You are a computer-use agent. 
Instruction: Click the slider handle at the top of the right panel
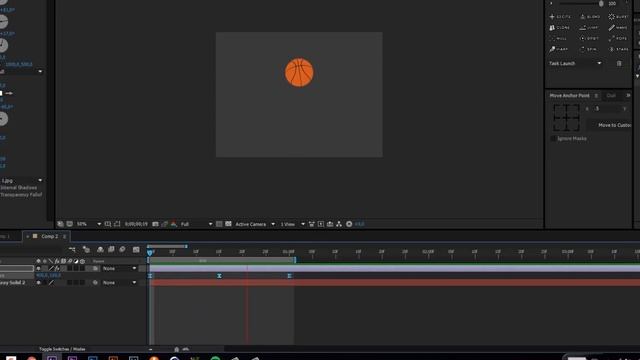click(601, 4)
